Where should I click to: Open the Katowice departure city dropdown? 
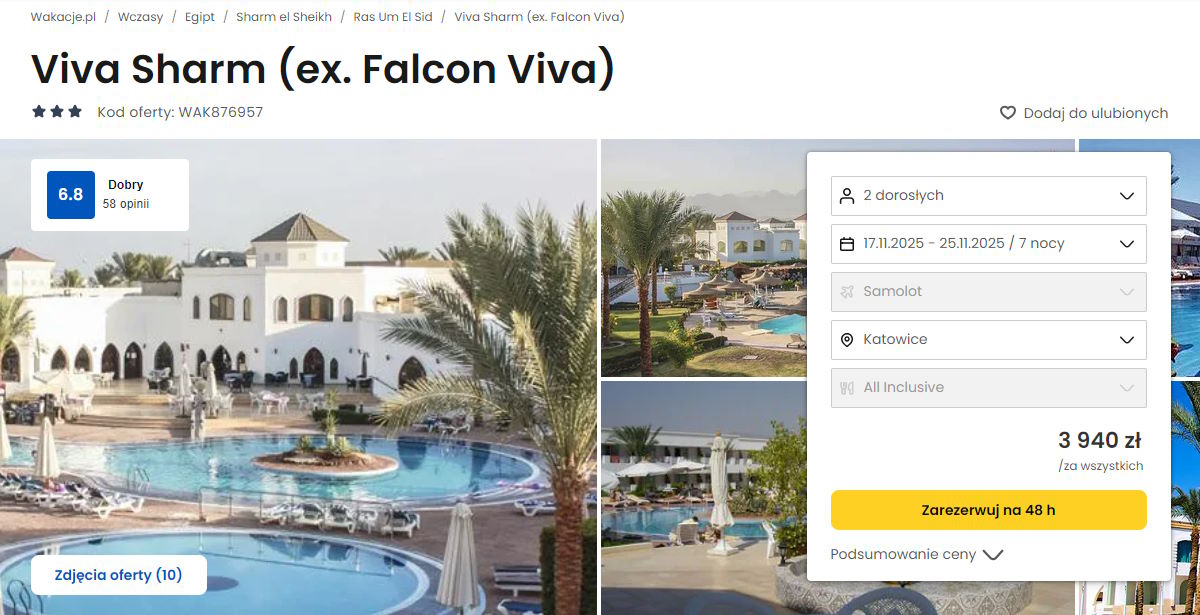[989, 339]
